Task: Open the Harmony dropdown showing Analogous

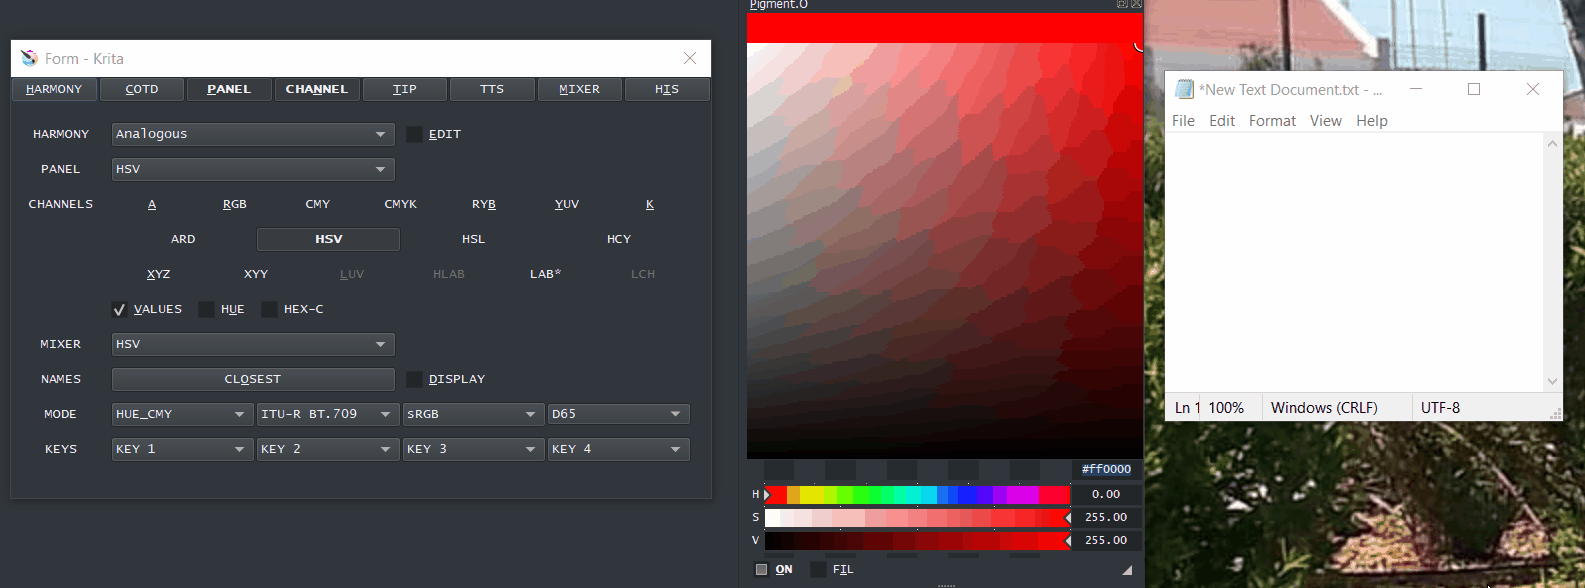Action: pyautogui.click(x=253, y=134)
